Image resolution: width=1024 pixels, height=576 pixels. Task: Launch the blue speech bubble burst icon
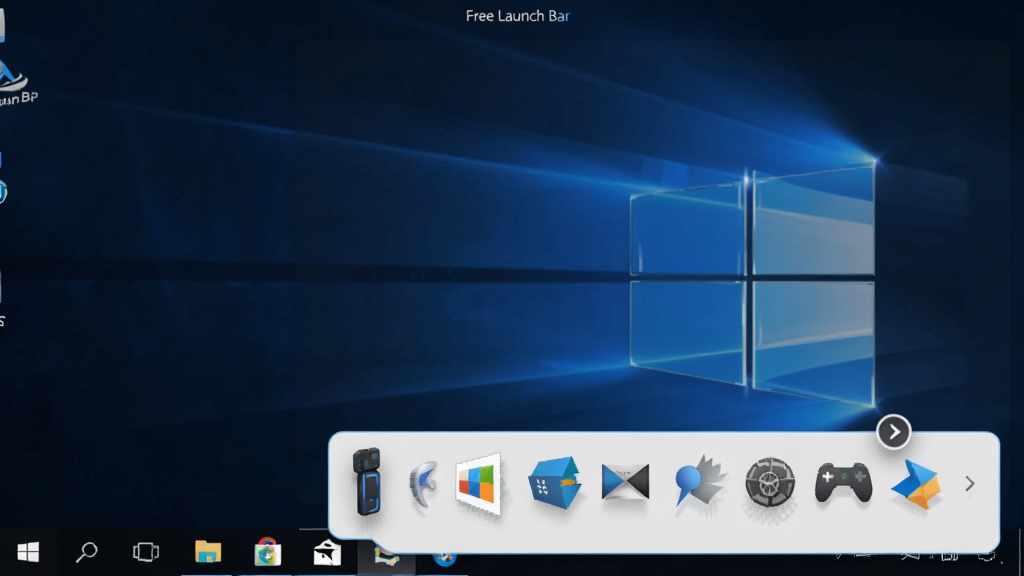point(699,481)
